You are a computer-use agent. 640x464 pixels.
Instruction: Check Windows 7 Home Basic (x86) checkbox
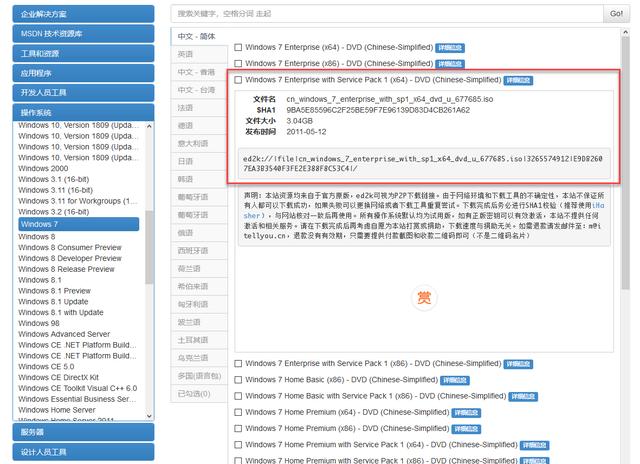(238, 380)
